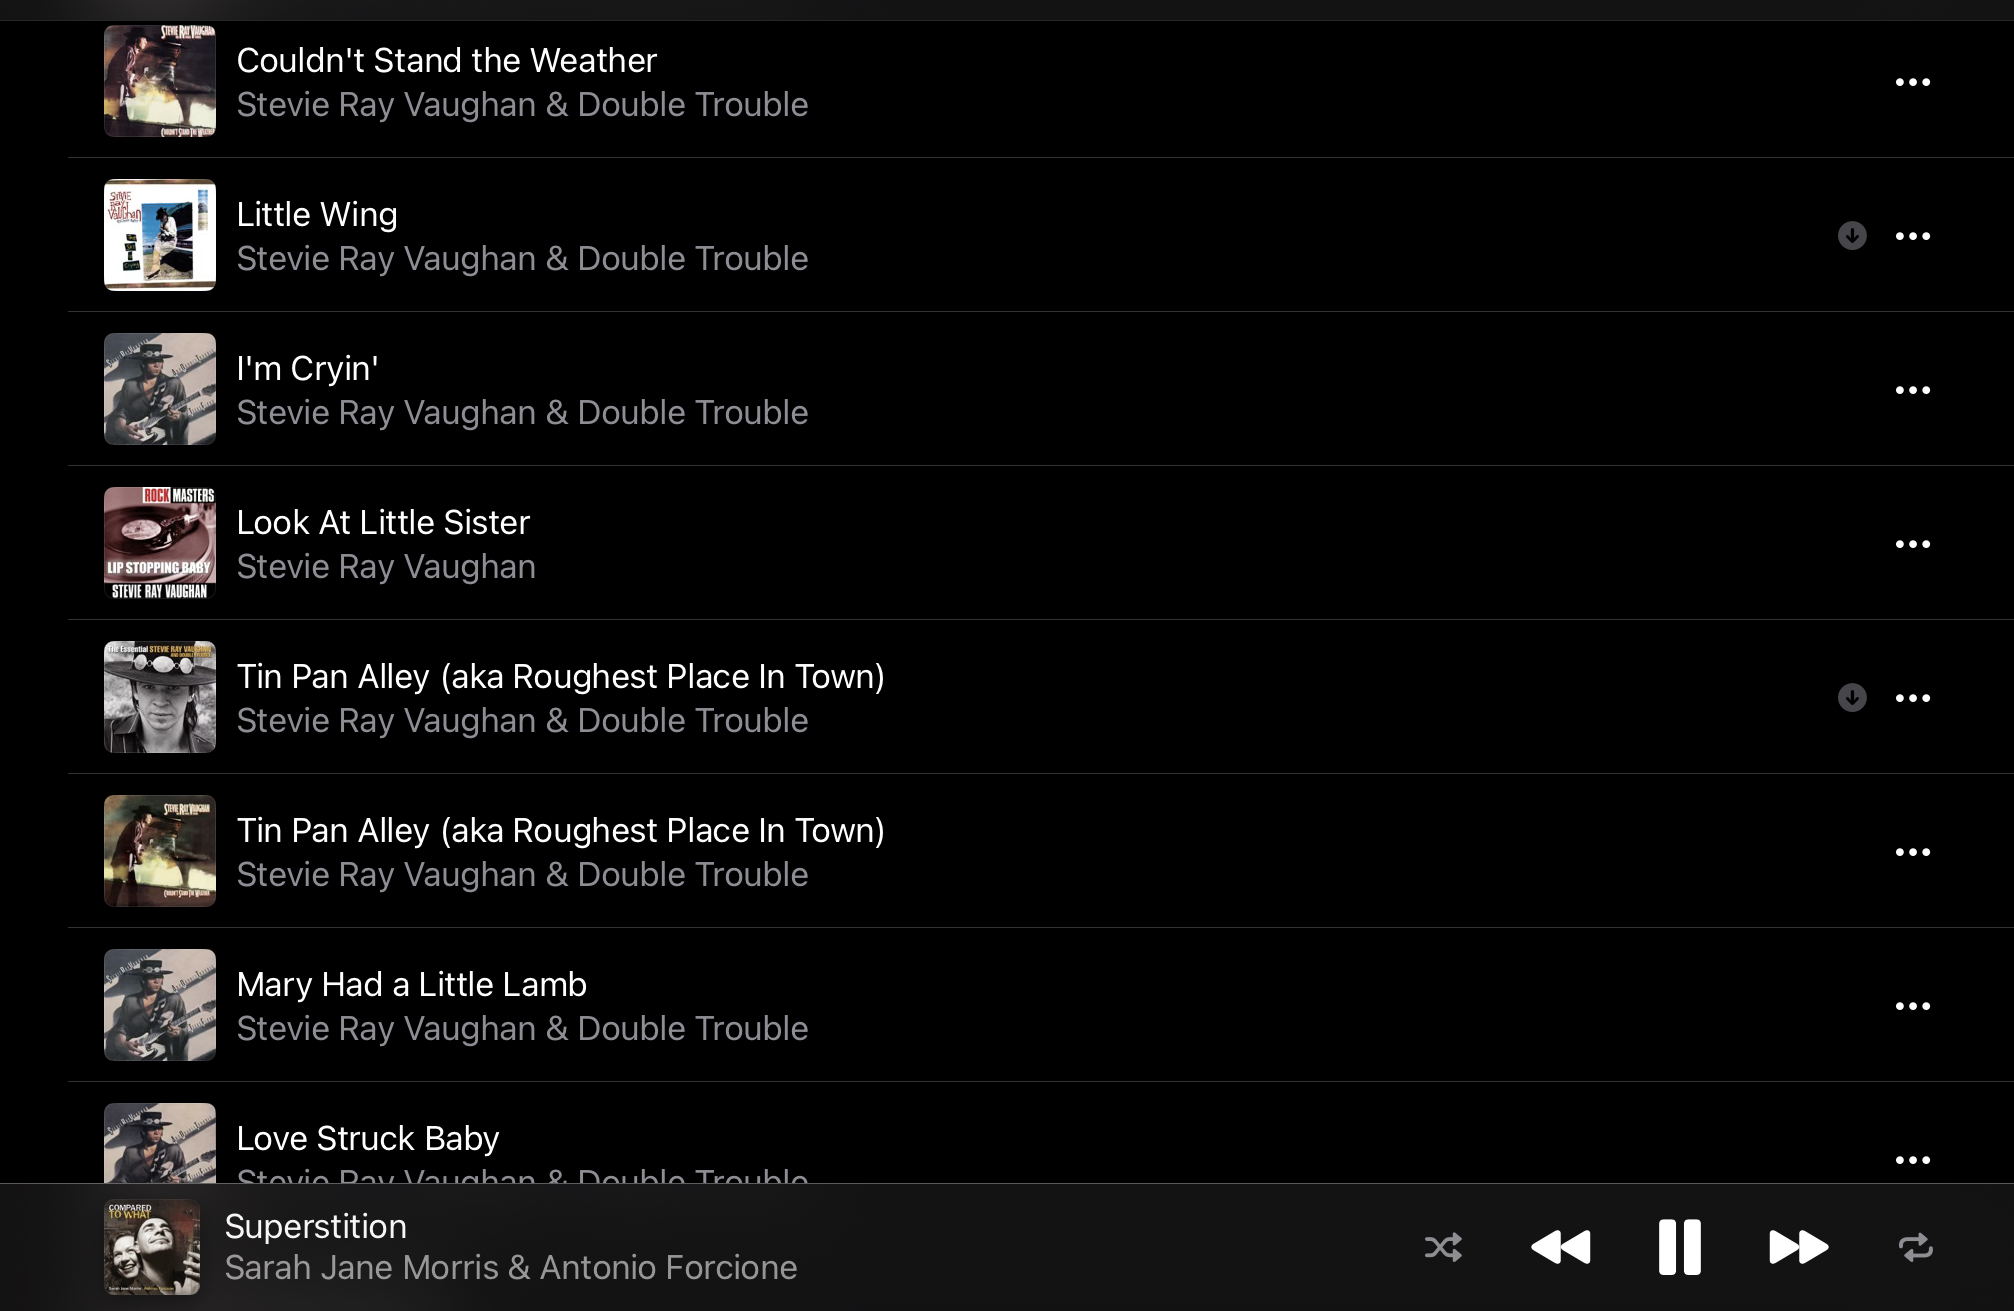Skip to the next track
This screenshot has width=2014, height=1311.
pyautogui.click(x=1798, y=1247)
